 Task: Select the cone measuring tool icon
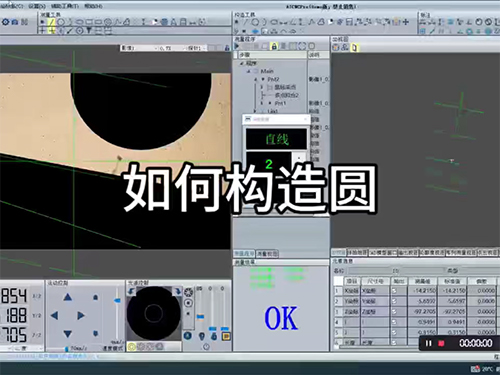[x=174, y=22]
